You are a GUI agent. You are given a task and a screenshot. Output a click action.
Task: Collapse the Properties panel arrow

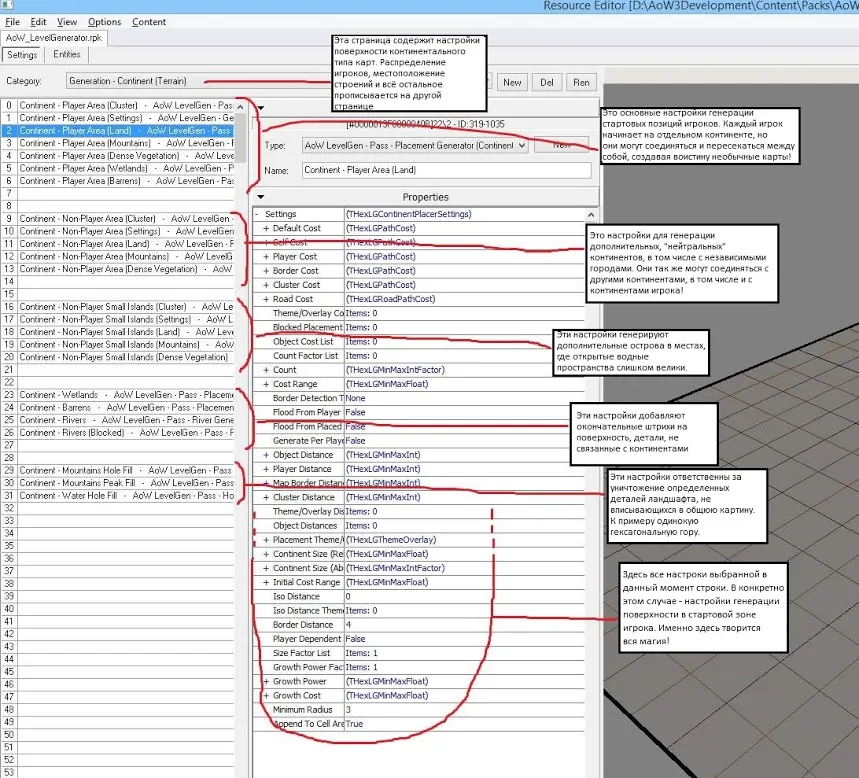[261, 197]
